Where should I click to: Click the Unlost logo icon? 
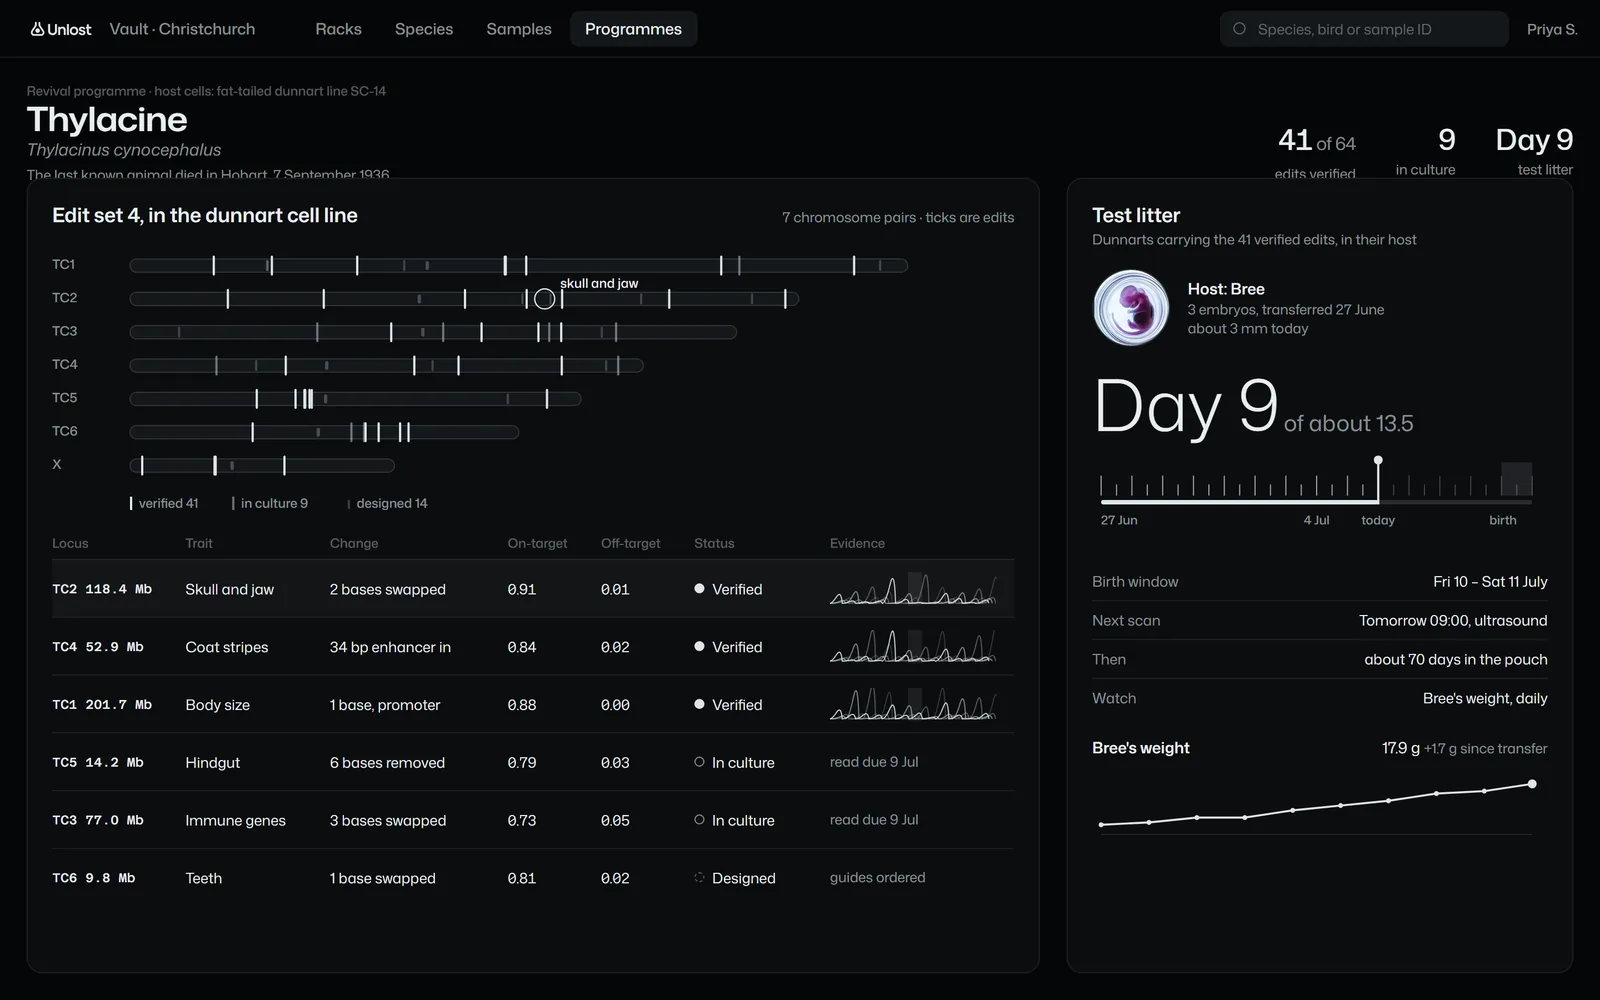coord(37,29)
